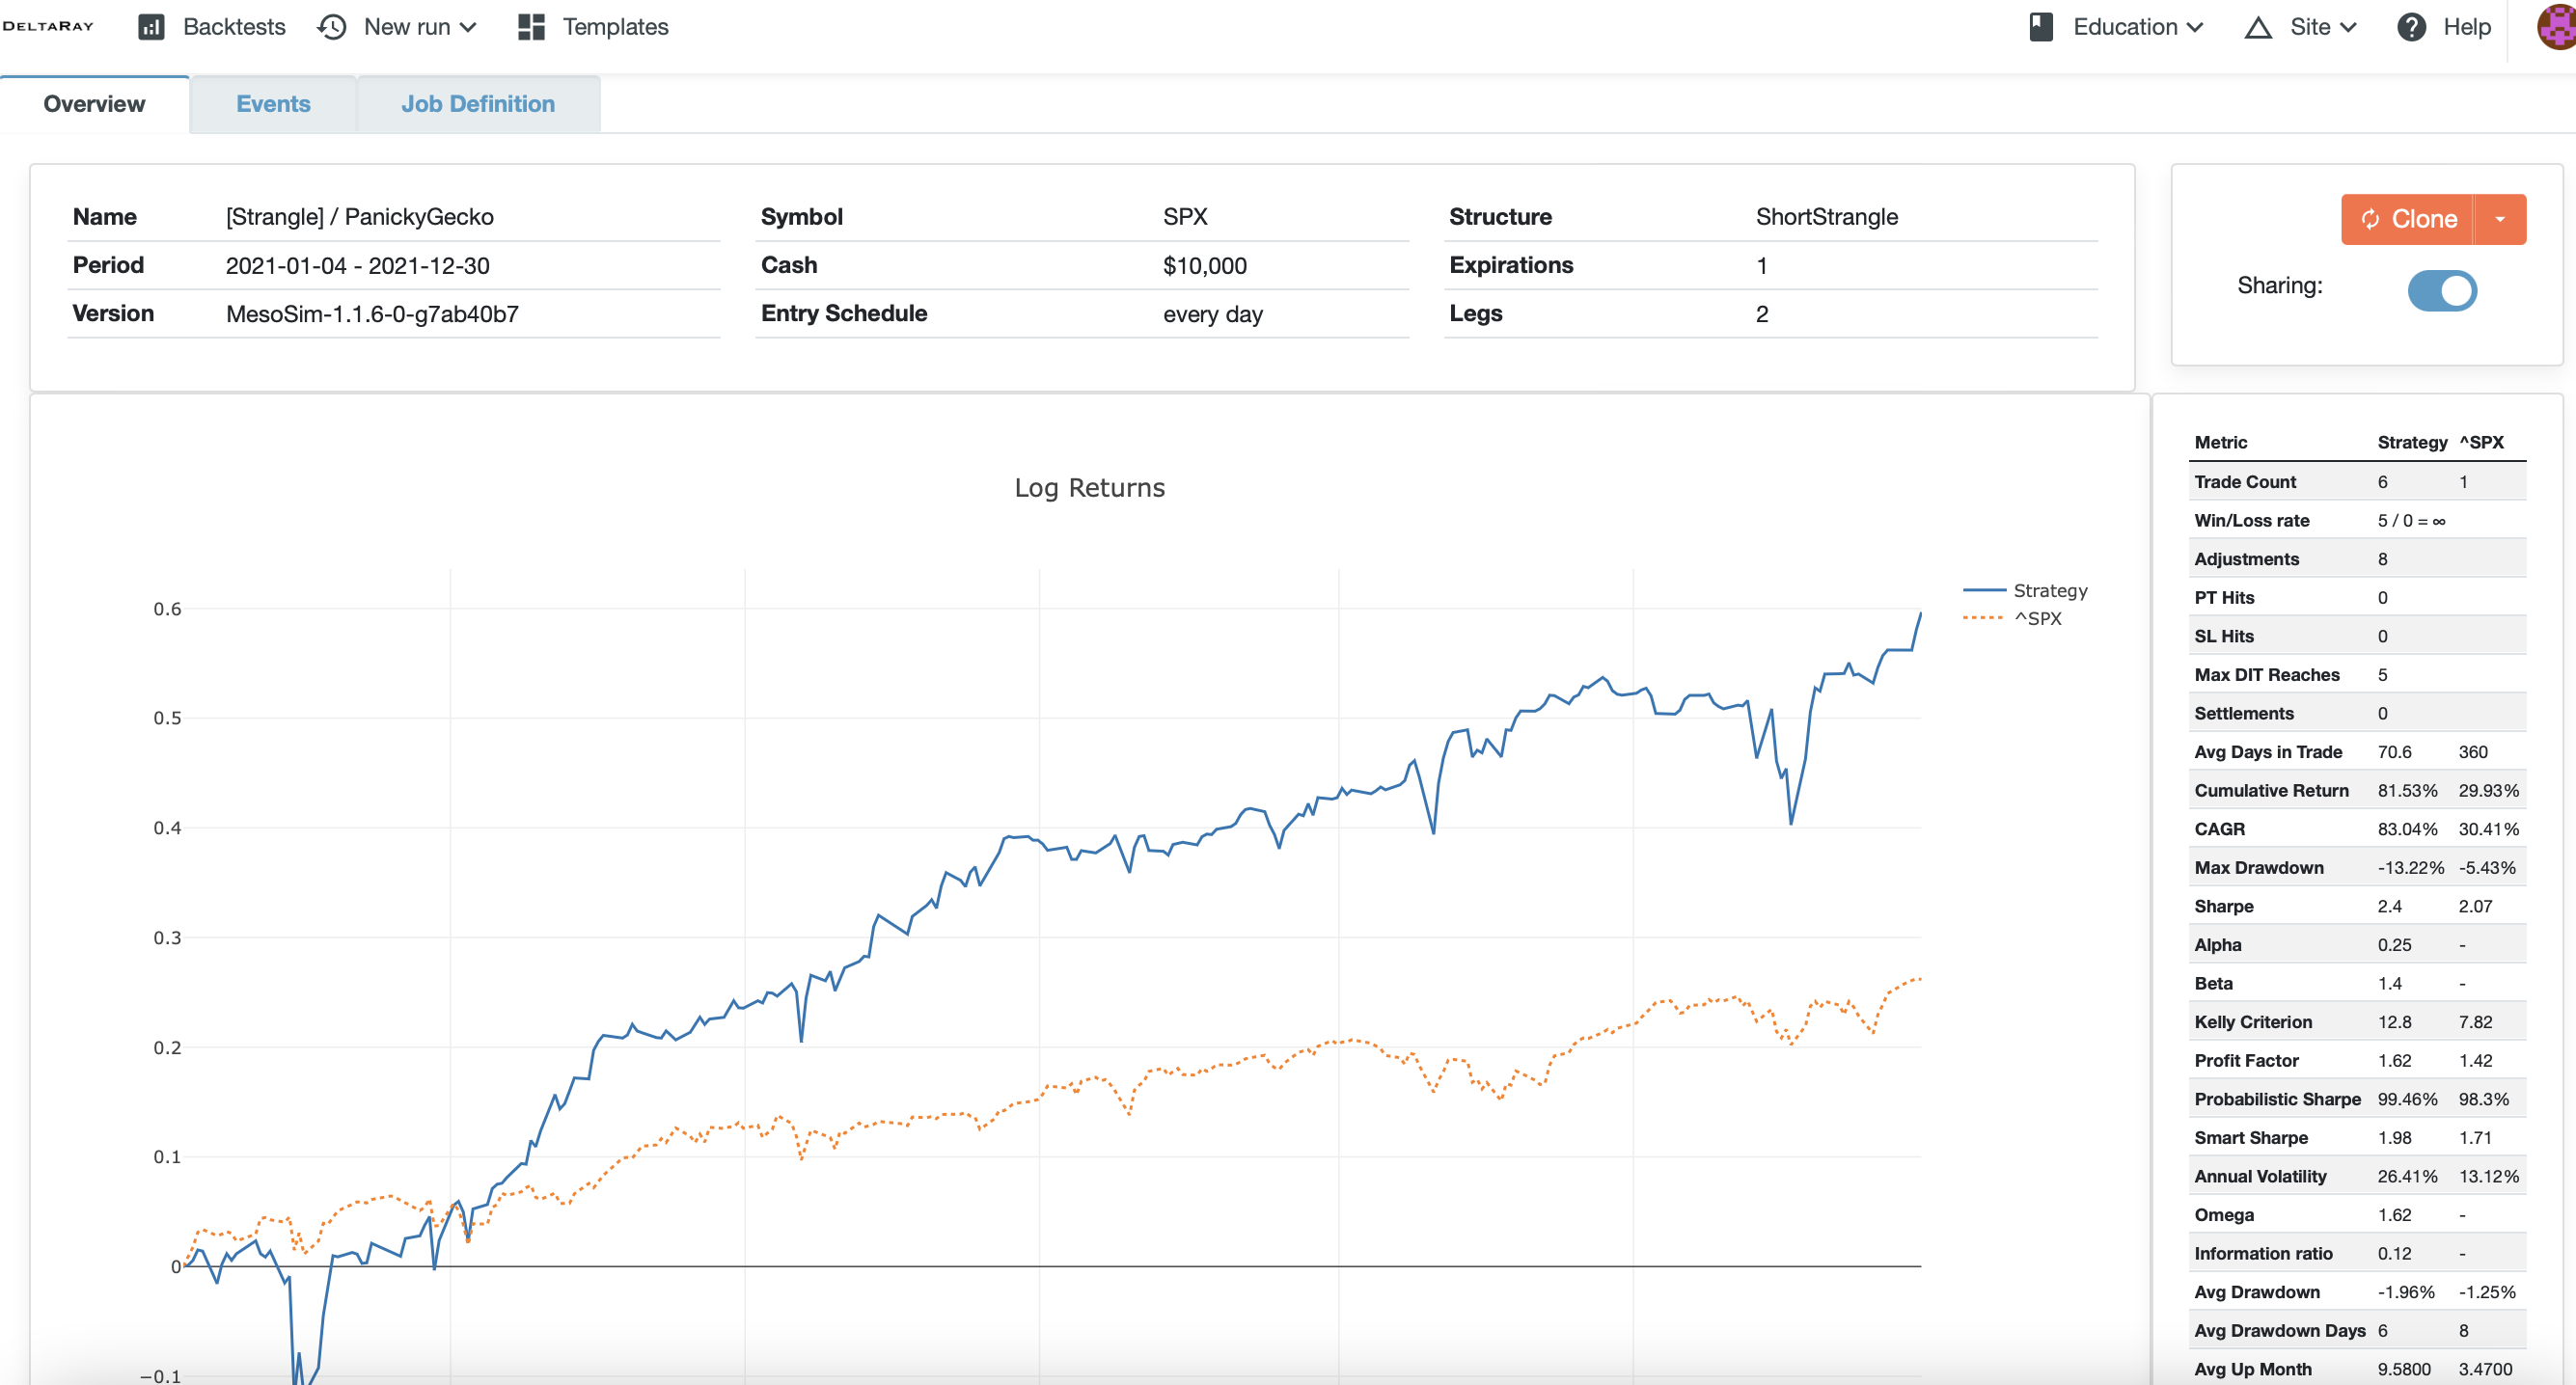Click the DeltaRay logo
The width and height of the screenshot is (2576, 1385).
click(x=48, y=26)
